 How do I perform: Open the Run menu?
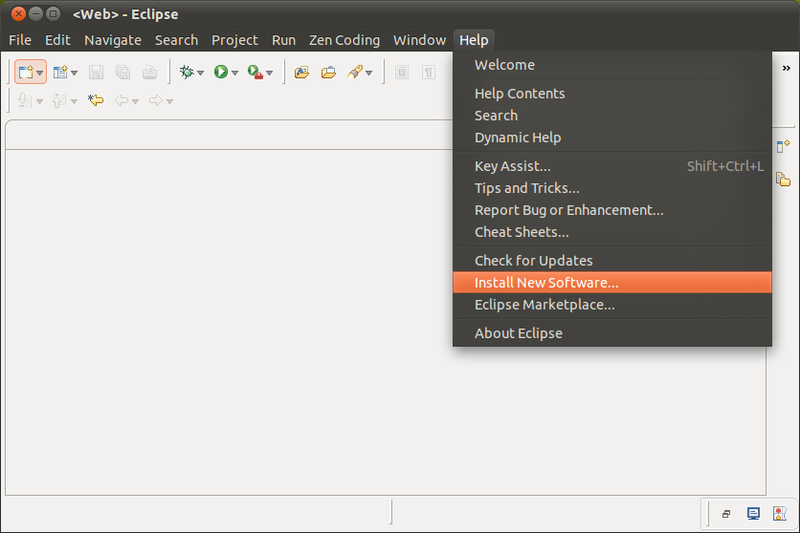[x=284, y=40]
